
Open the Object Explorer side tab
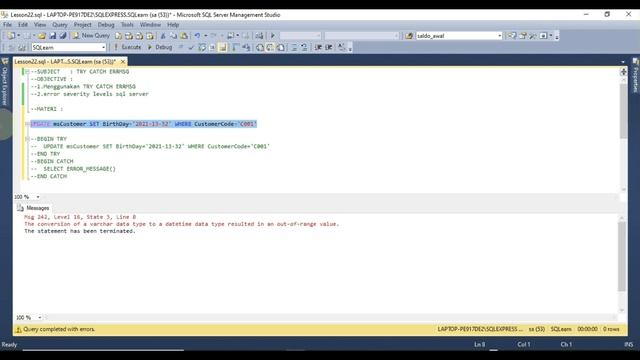pos(5,82)
